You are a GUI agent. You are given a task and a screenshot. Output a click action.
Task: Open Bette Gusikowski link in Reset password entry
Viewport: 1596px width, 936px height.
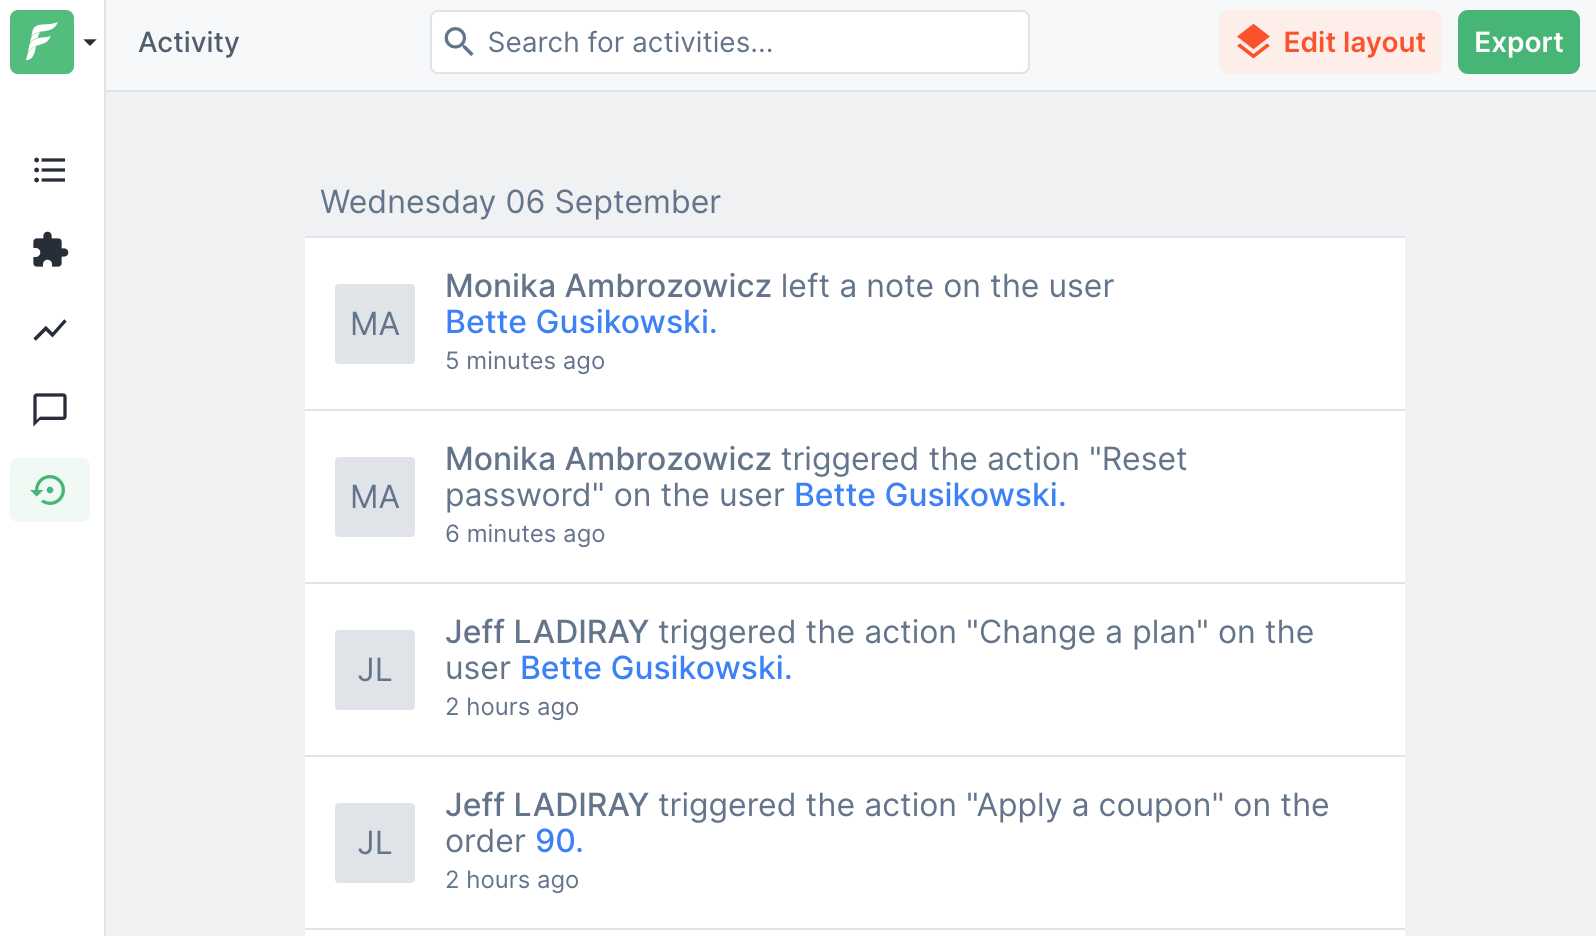929,495
